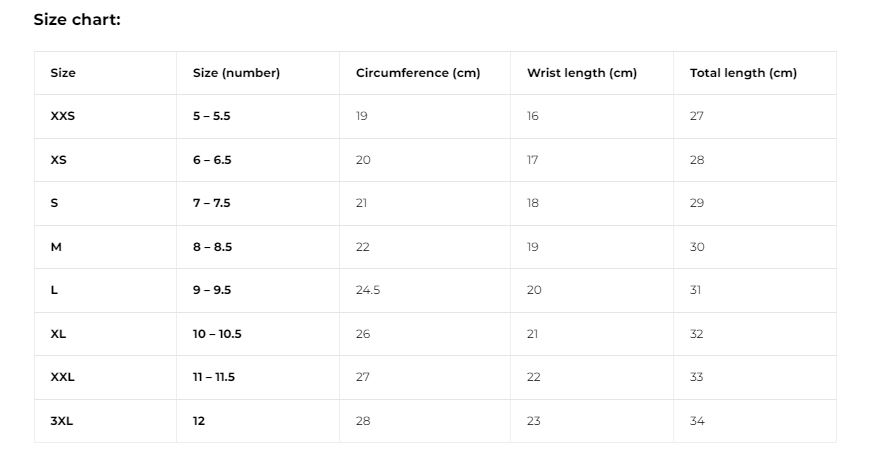Image resolution: width=893 pixels, height=472 pixels.
Task: Select the wrist length value 16
Action: click(x=532, y=116)
